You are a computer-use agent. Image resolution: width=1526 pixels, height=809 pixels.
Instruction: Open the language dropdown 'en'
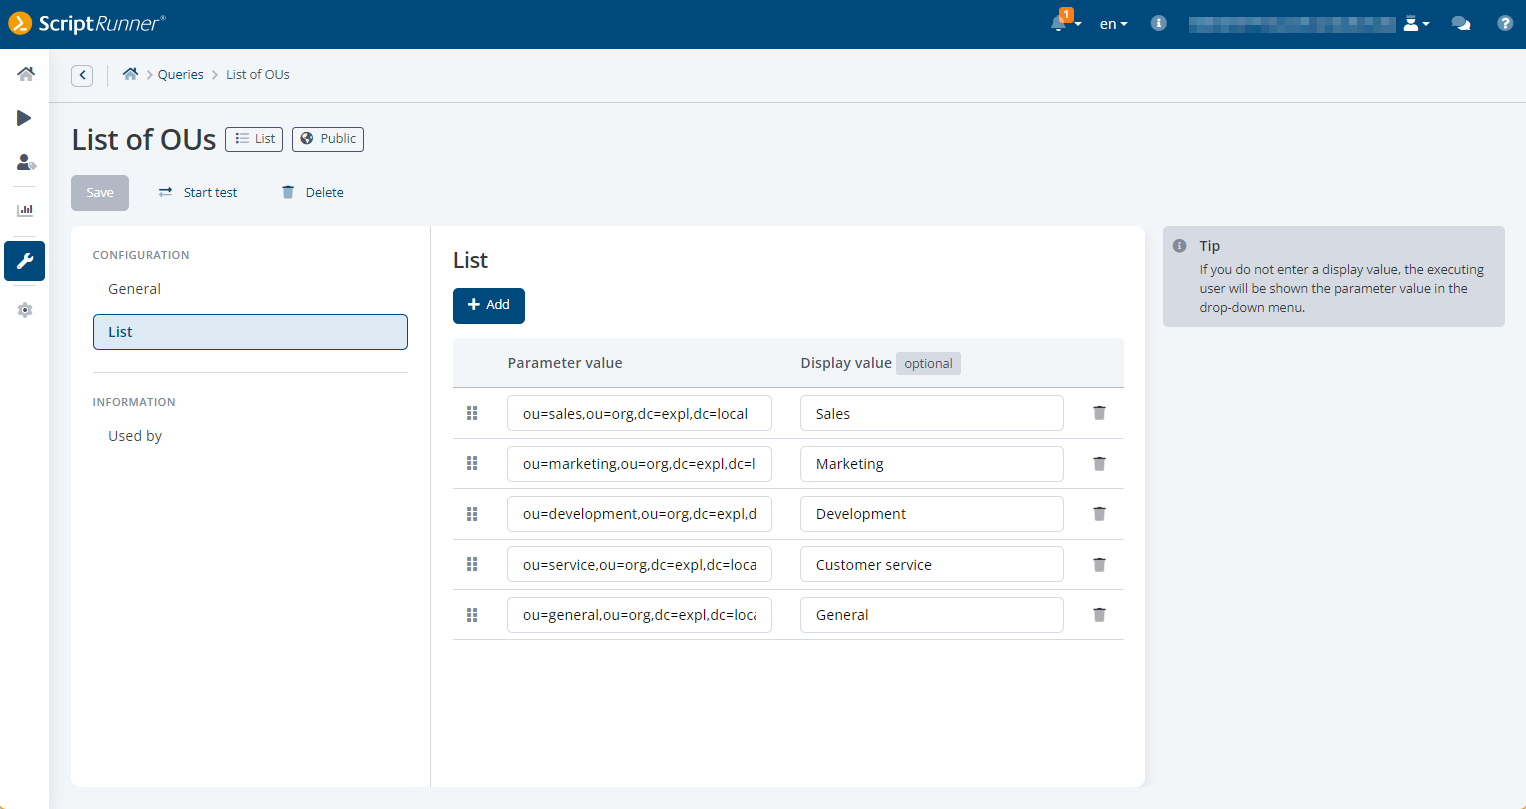coord(1113,24)
